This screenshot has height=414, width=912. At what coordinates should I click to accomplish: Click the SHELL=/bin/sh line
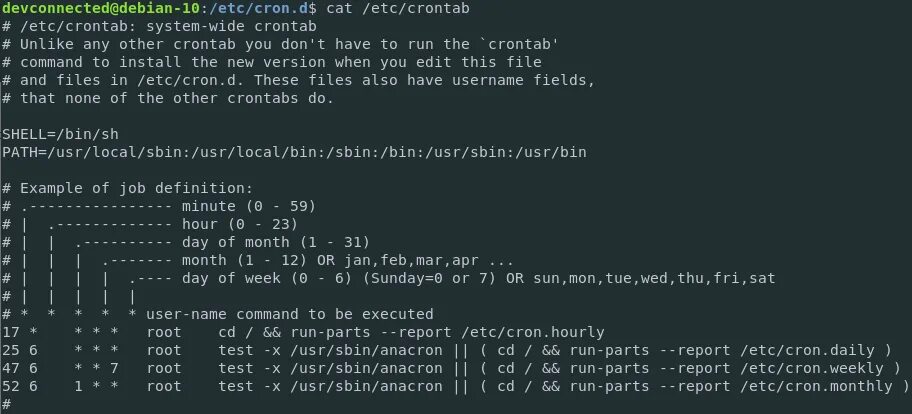60,134
